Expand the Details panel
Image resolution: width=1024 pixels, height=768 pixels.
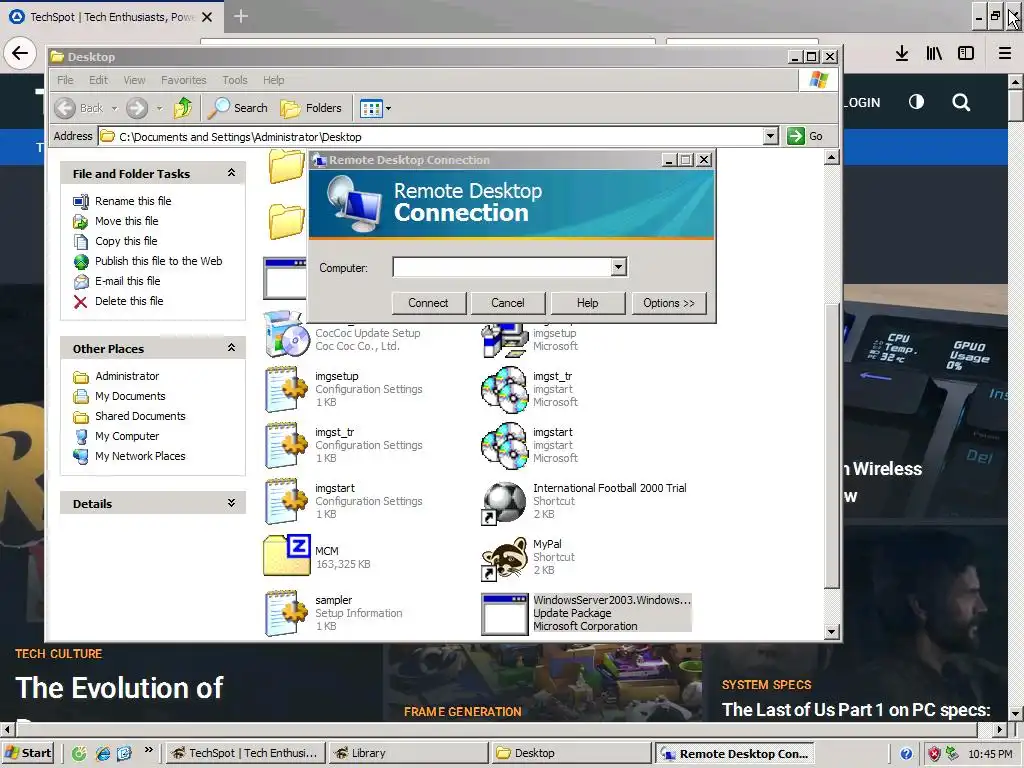point(231,503)
